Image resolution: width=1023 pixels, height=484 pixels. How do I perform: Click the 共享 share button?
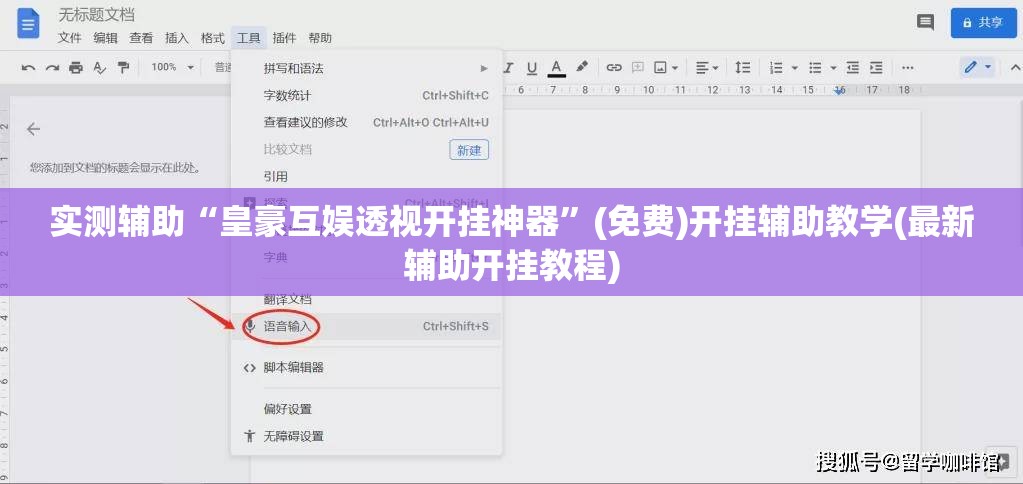pos(984,23)
